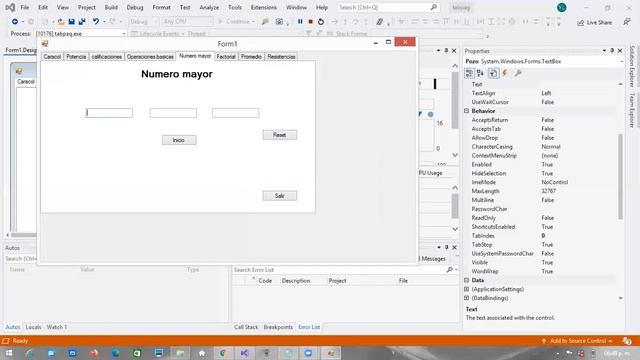Open the Breakpoints tab

(x=278, y=327)
